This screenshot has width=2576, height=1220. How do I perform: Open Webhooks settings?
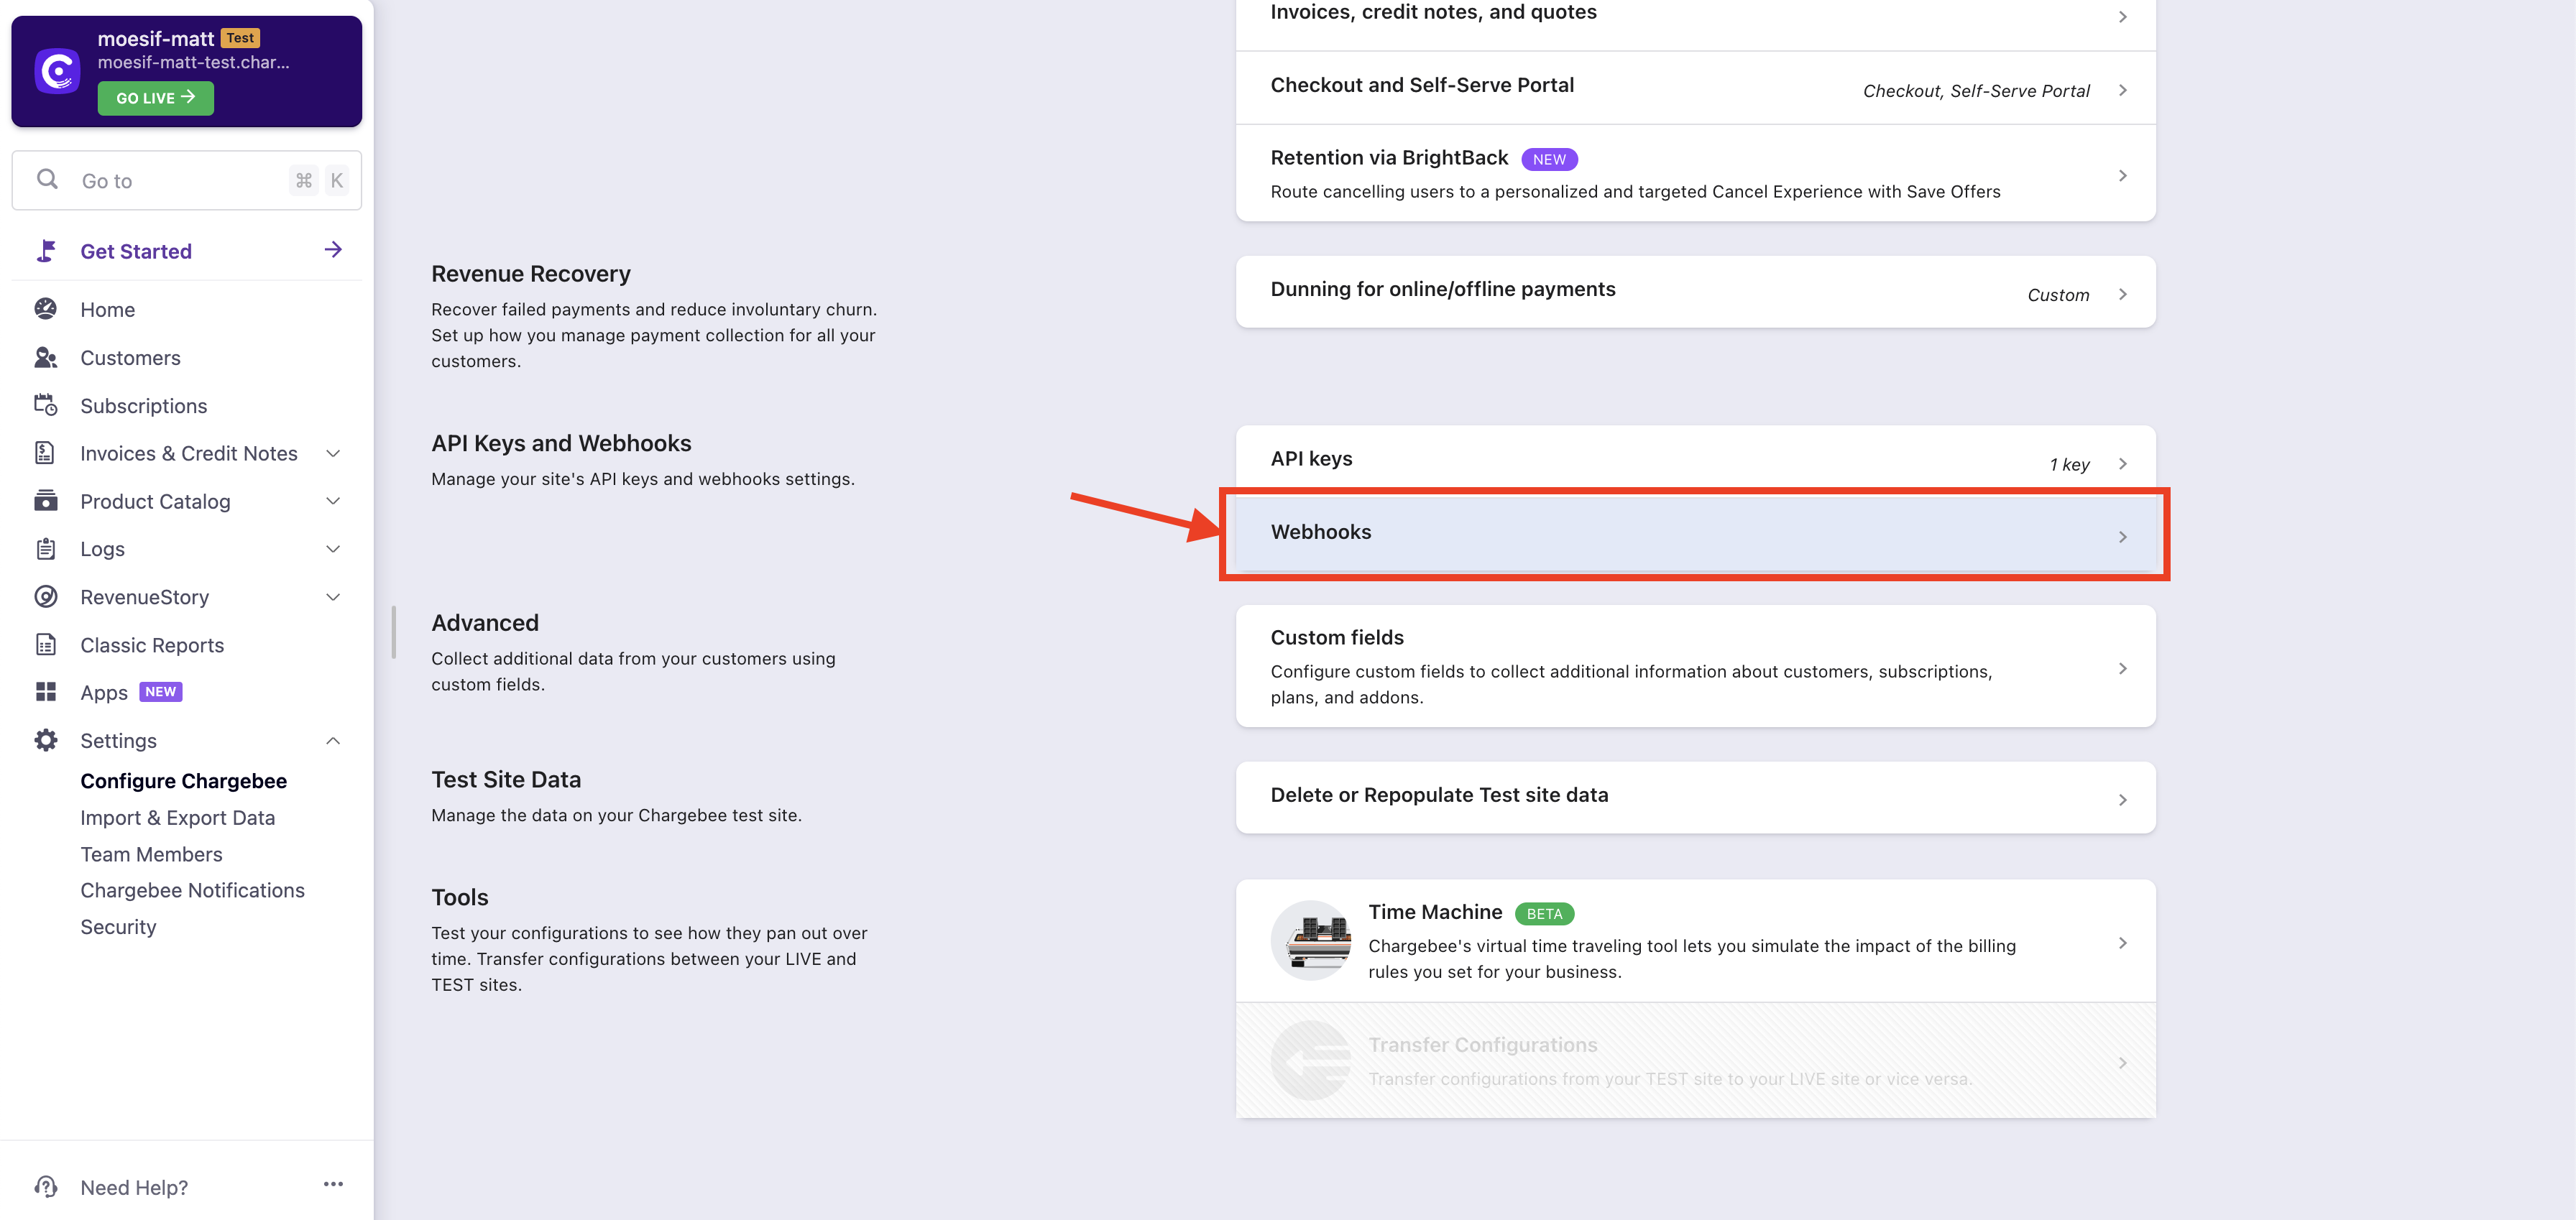point(1695,534)
